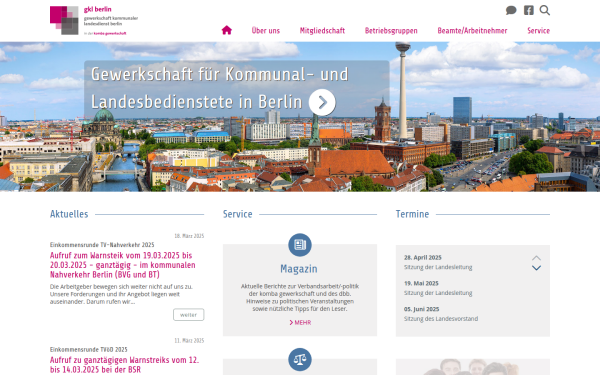
Task: Select the 28. April 2025 appointment
Action: coord(423,258)
